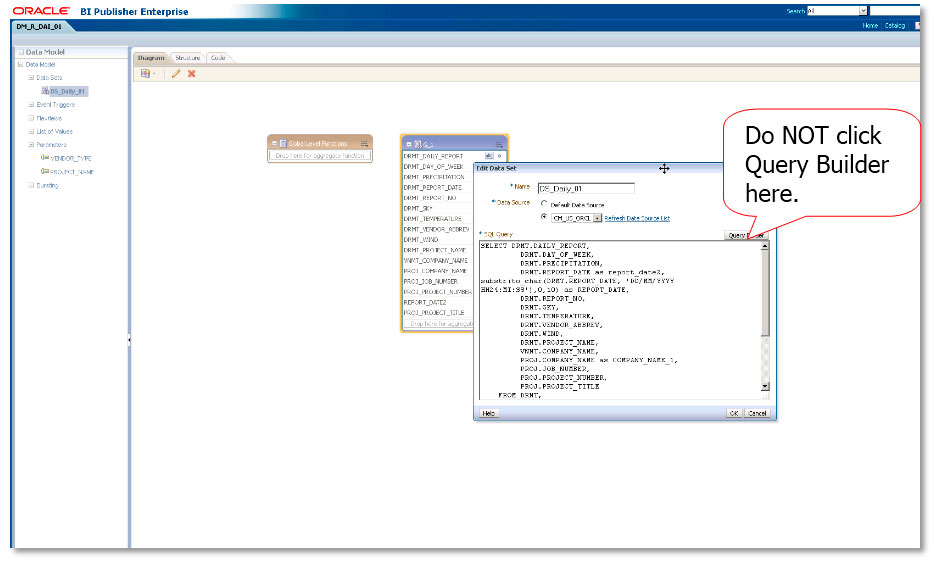Image resolution: width=934 pixels, height=561 pixels.
Task: Select the radio button next to CM_US_ORCL
Action: (544, 217)
